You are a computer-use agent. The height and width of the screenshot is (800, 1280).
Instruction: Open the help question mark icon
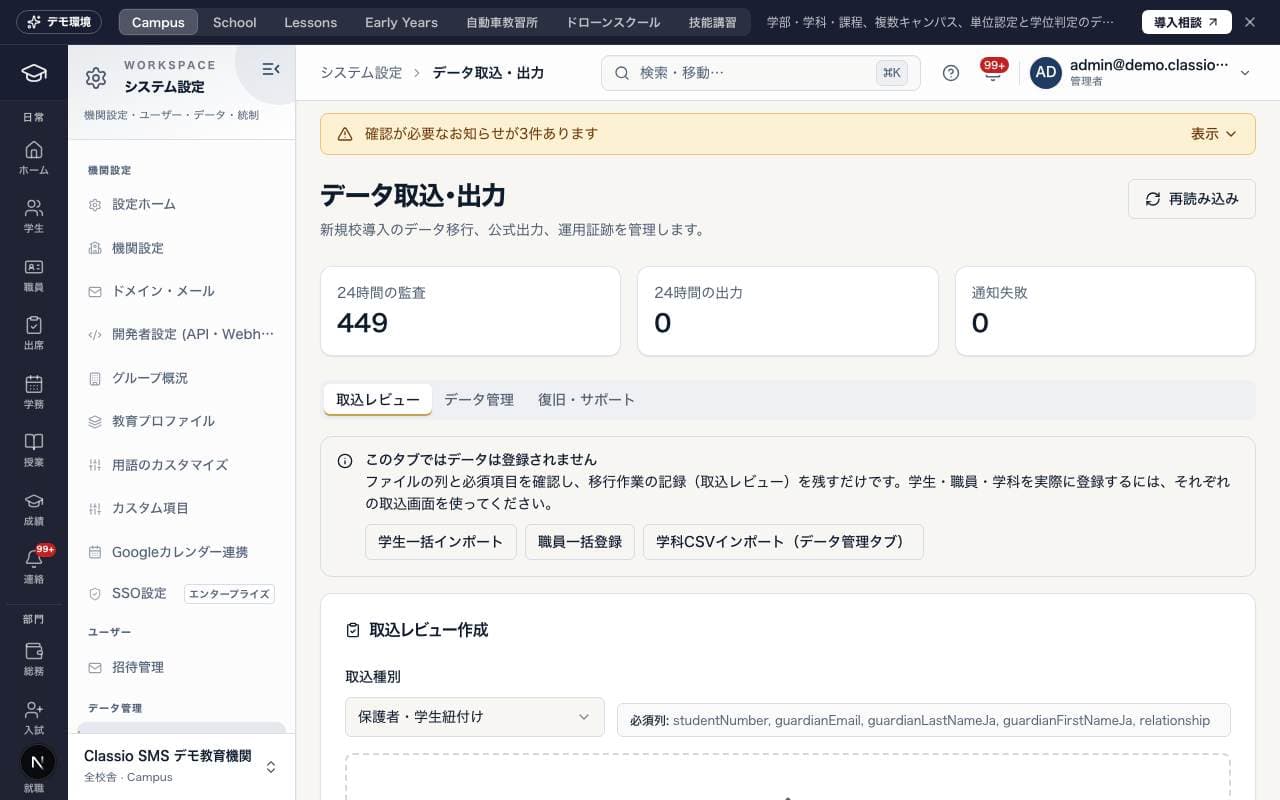coord(951,73)
